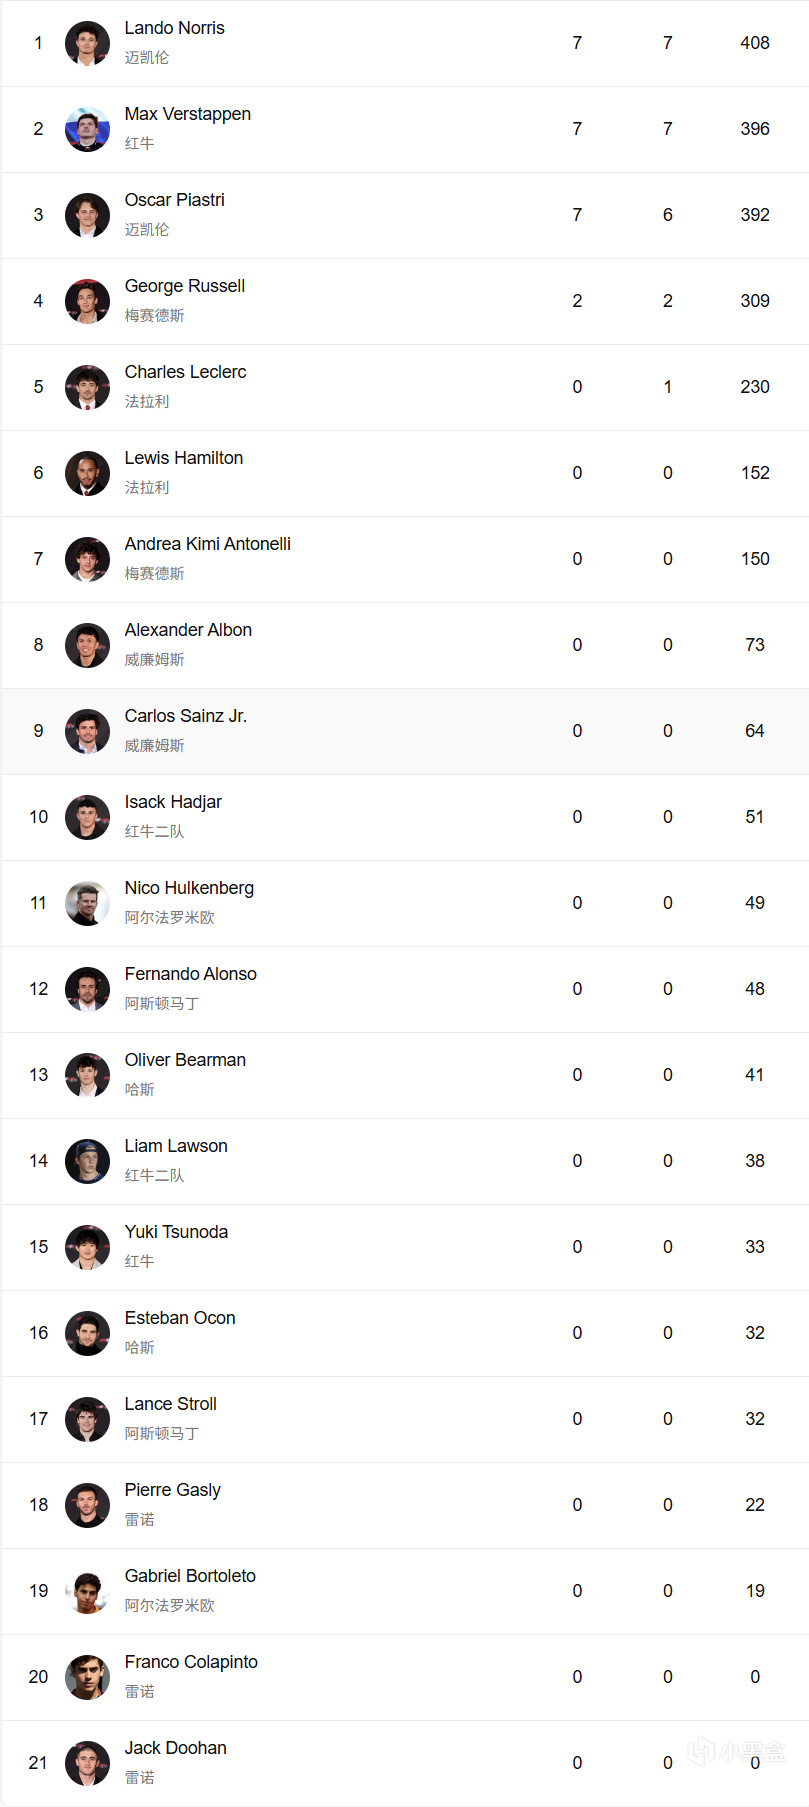Select the Carlos Sainz Jr. name
809x1807 pixels.
click(185, 716)
